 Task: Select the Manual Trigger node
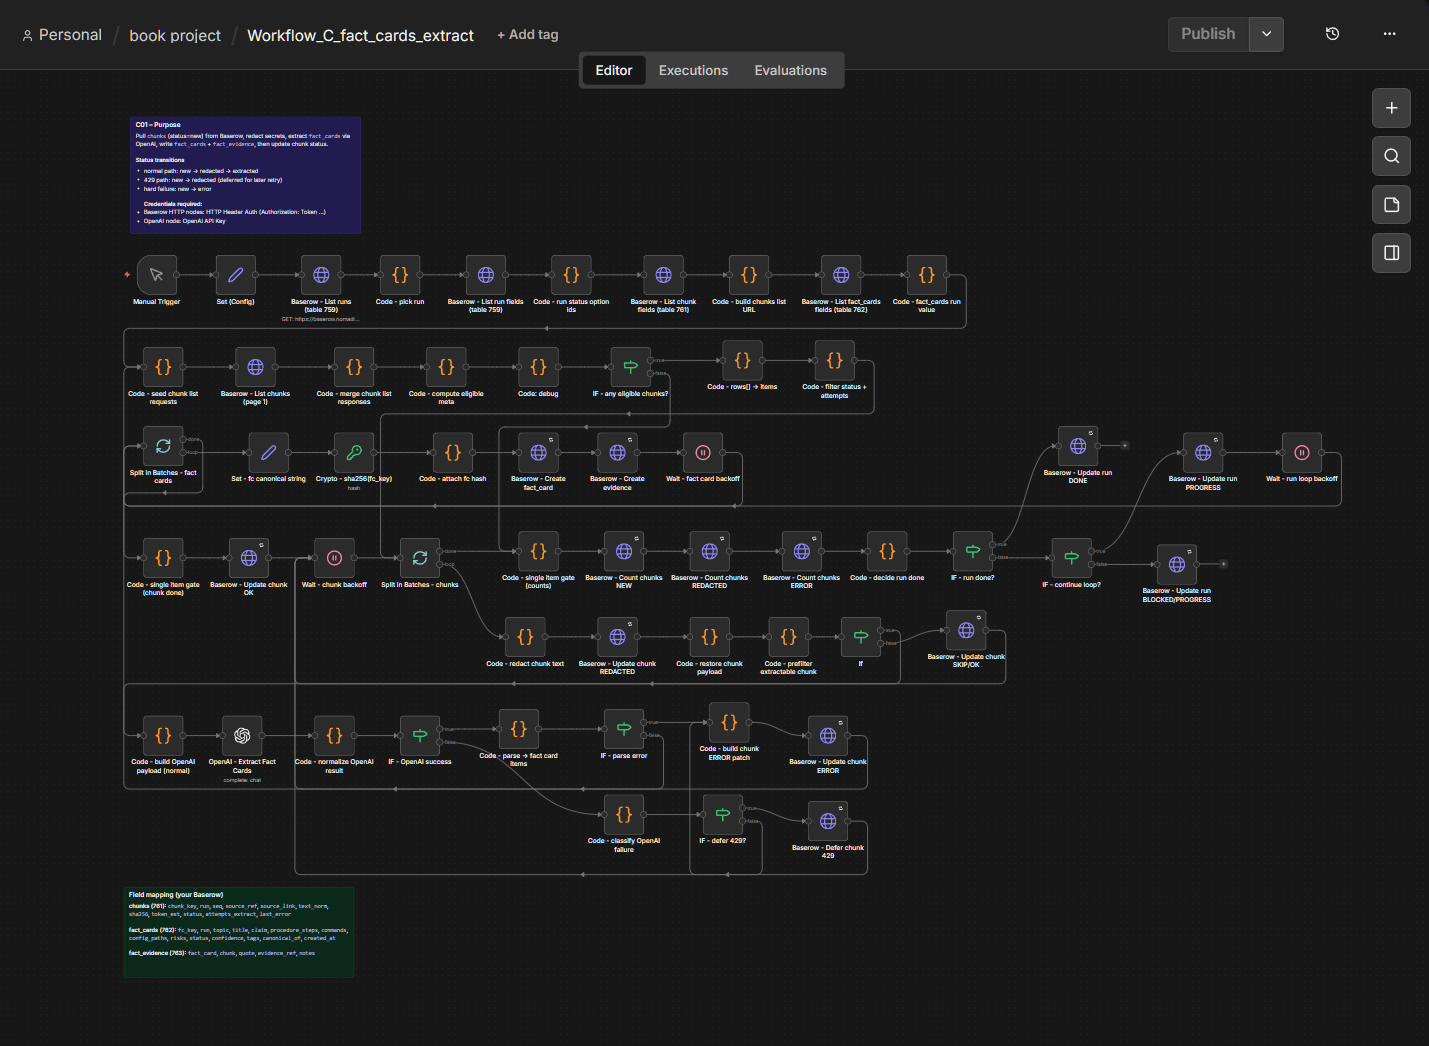click(x=157, y=274)
